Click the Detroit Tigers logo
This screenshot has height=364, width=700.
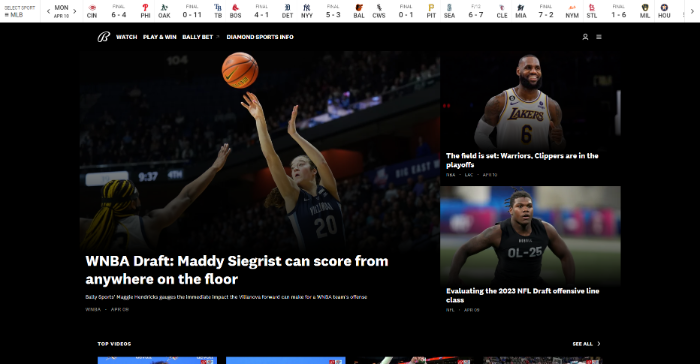pyautogui.click(x=288, y=8)
